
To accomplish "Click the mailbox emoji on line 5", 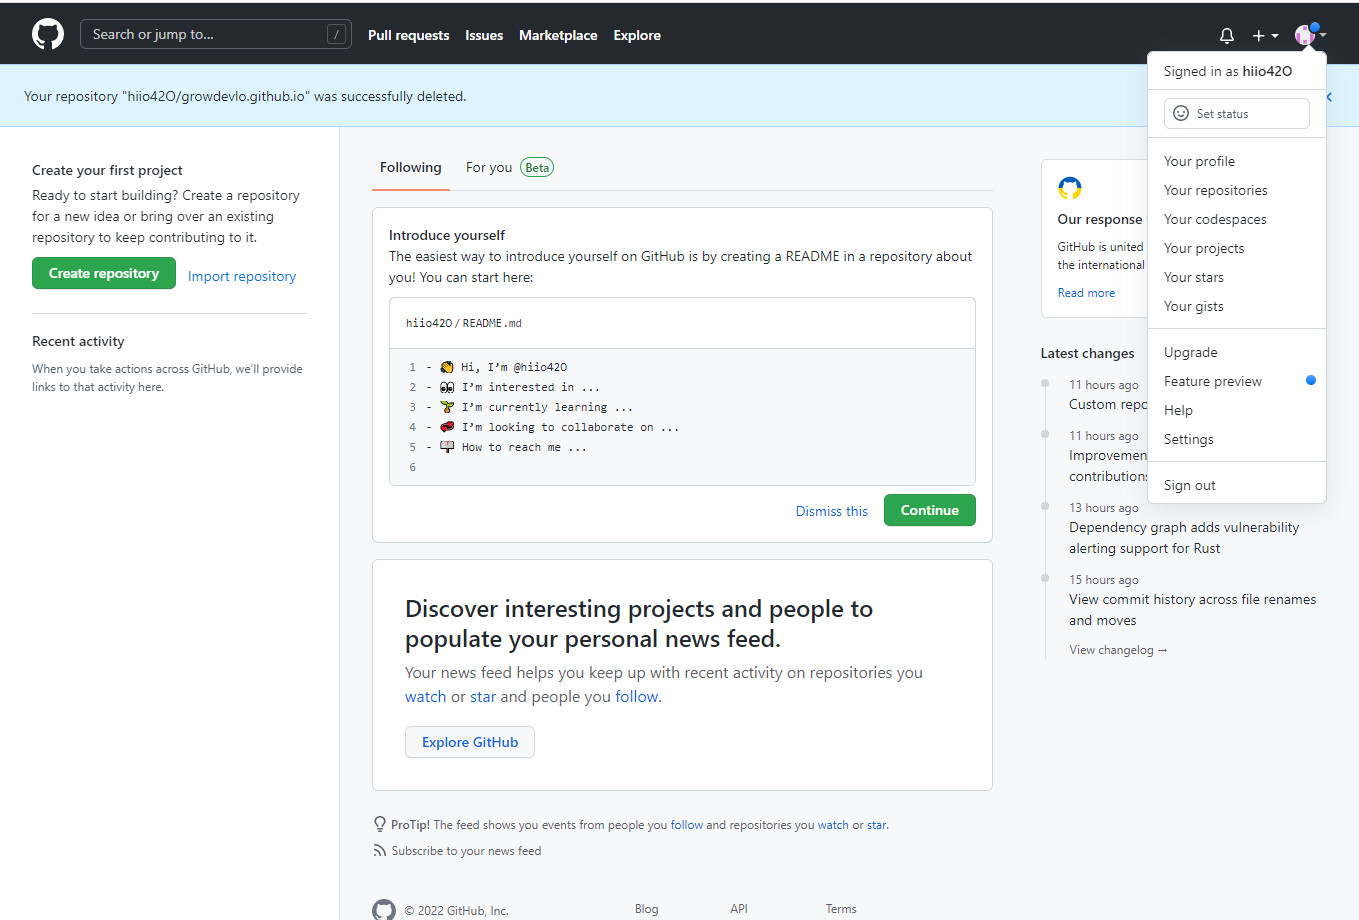I will click(x=447, y=447).
